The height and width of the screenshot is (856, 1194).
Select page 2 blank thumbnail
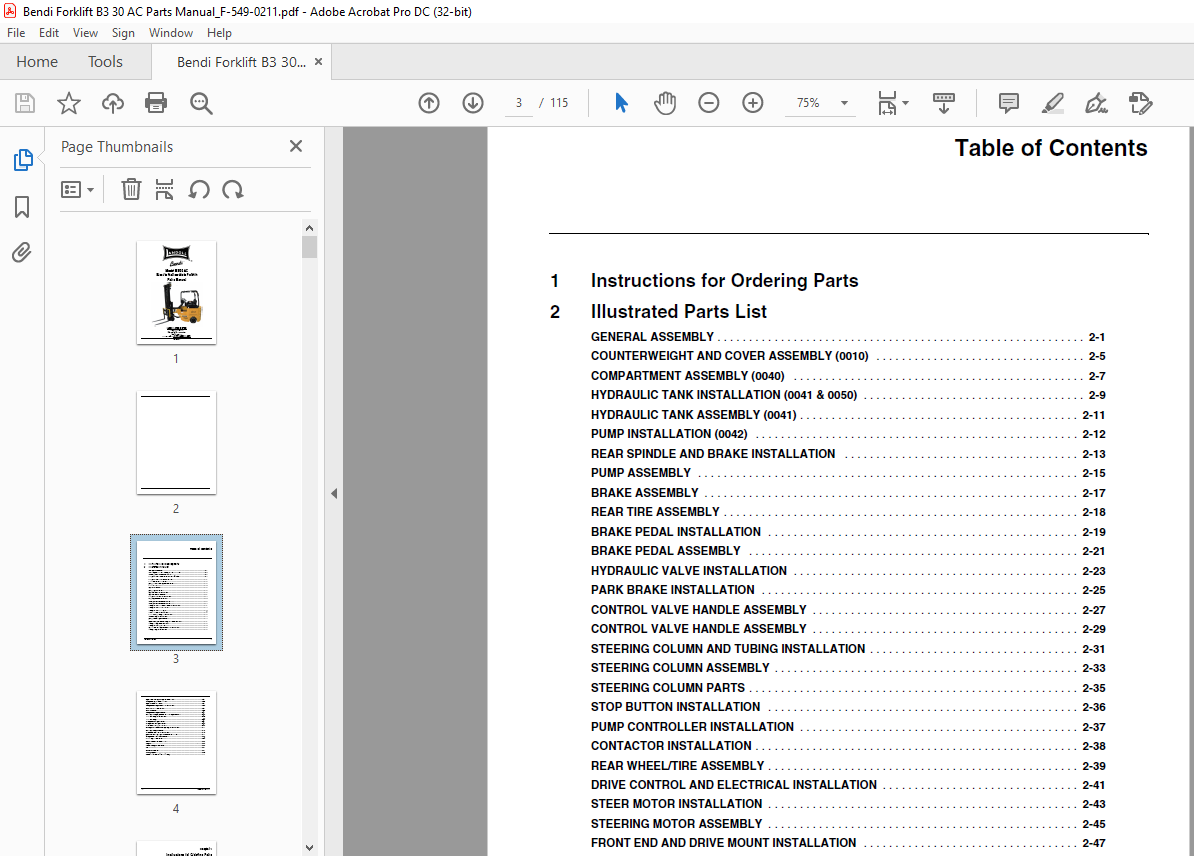tap(176, 442)
